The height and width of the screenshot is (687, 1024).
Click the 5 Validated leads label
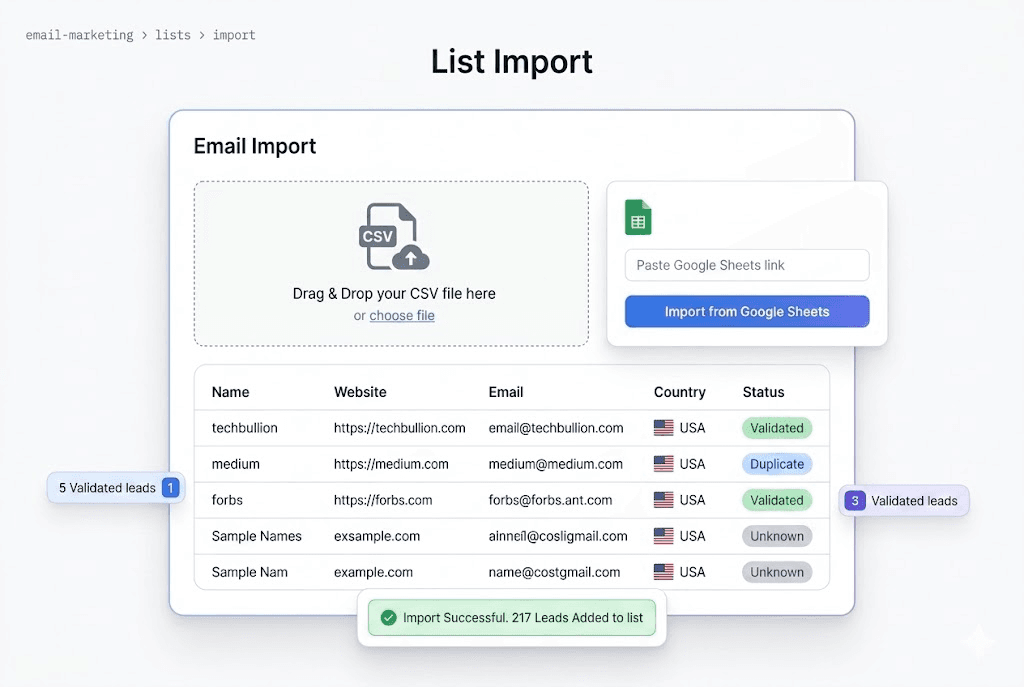click(x=107, y=488)
